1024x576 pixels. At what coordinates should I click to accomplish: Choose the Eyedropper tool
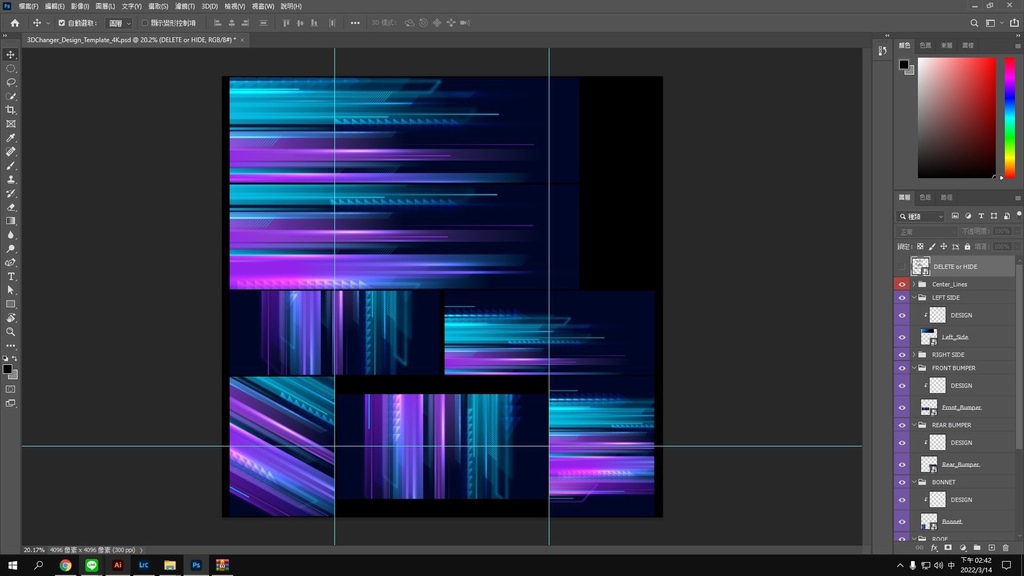click(11, 138)
